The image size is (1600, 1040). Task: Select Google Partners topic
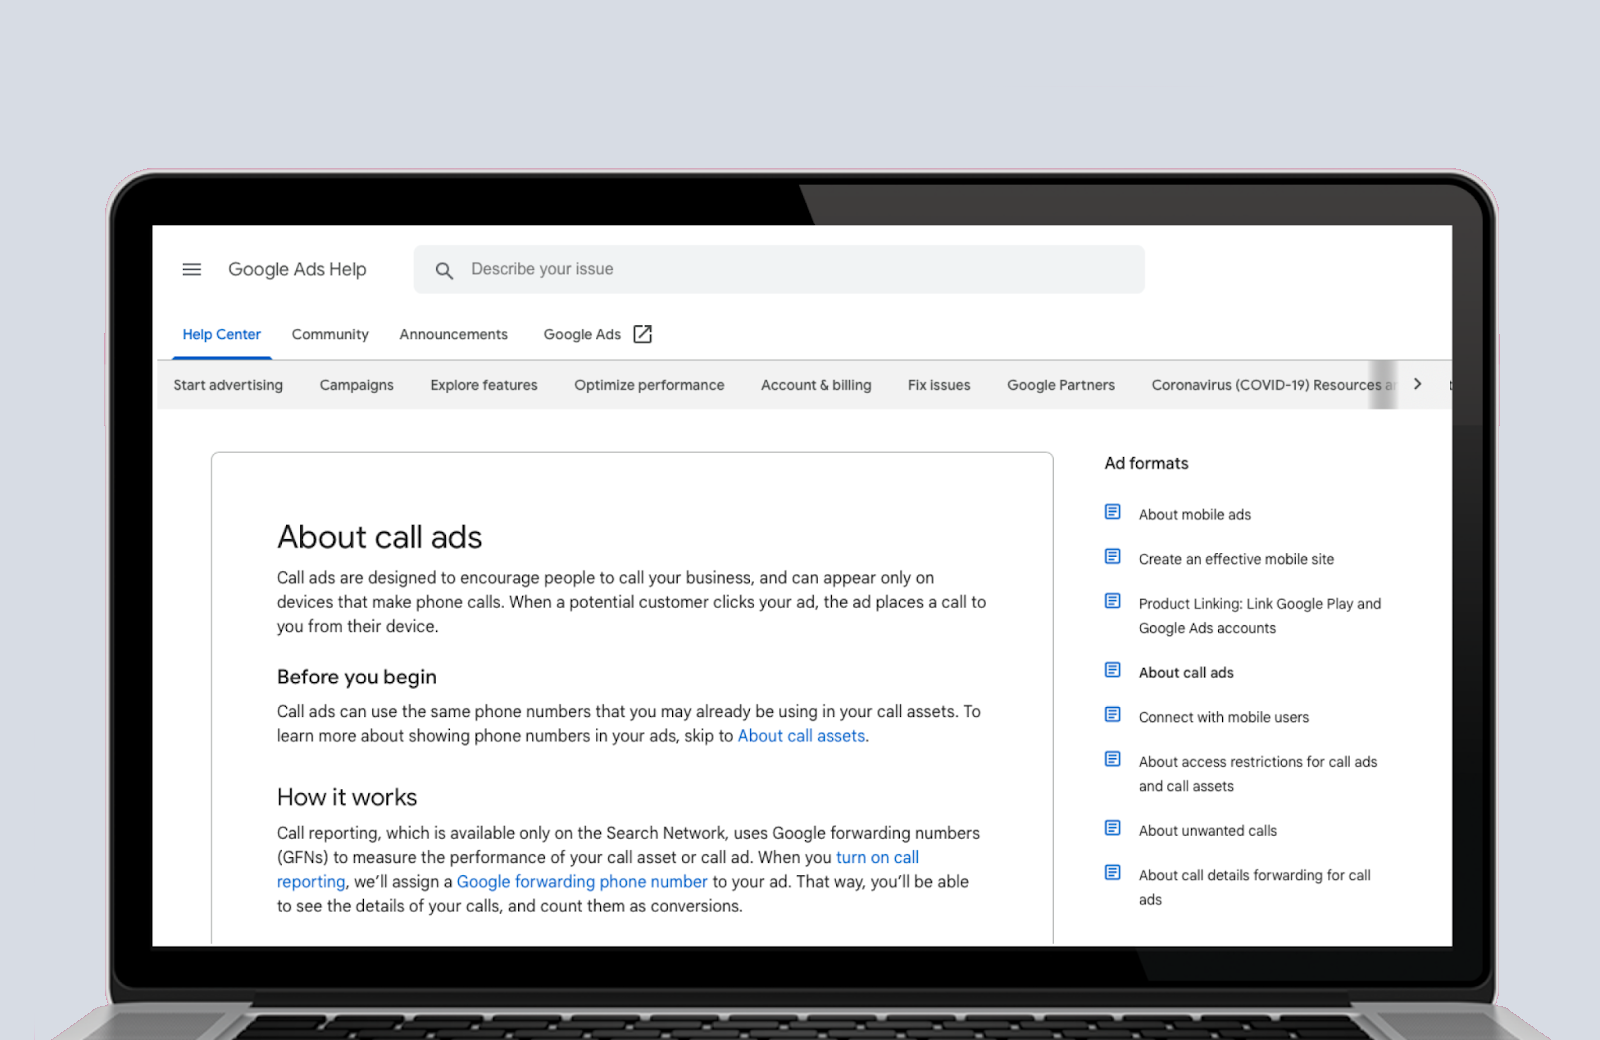click(1061, 385)
